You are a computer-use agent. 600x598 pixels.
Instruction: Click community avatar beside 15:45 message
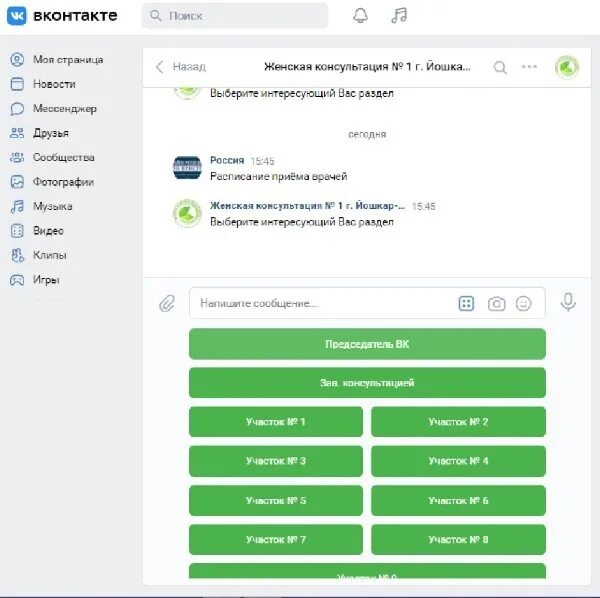187,213
